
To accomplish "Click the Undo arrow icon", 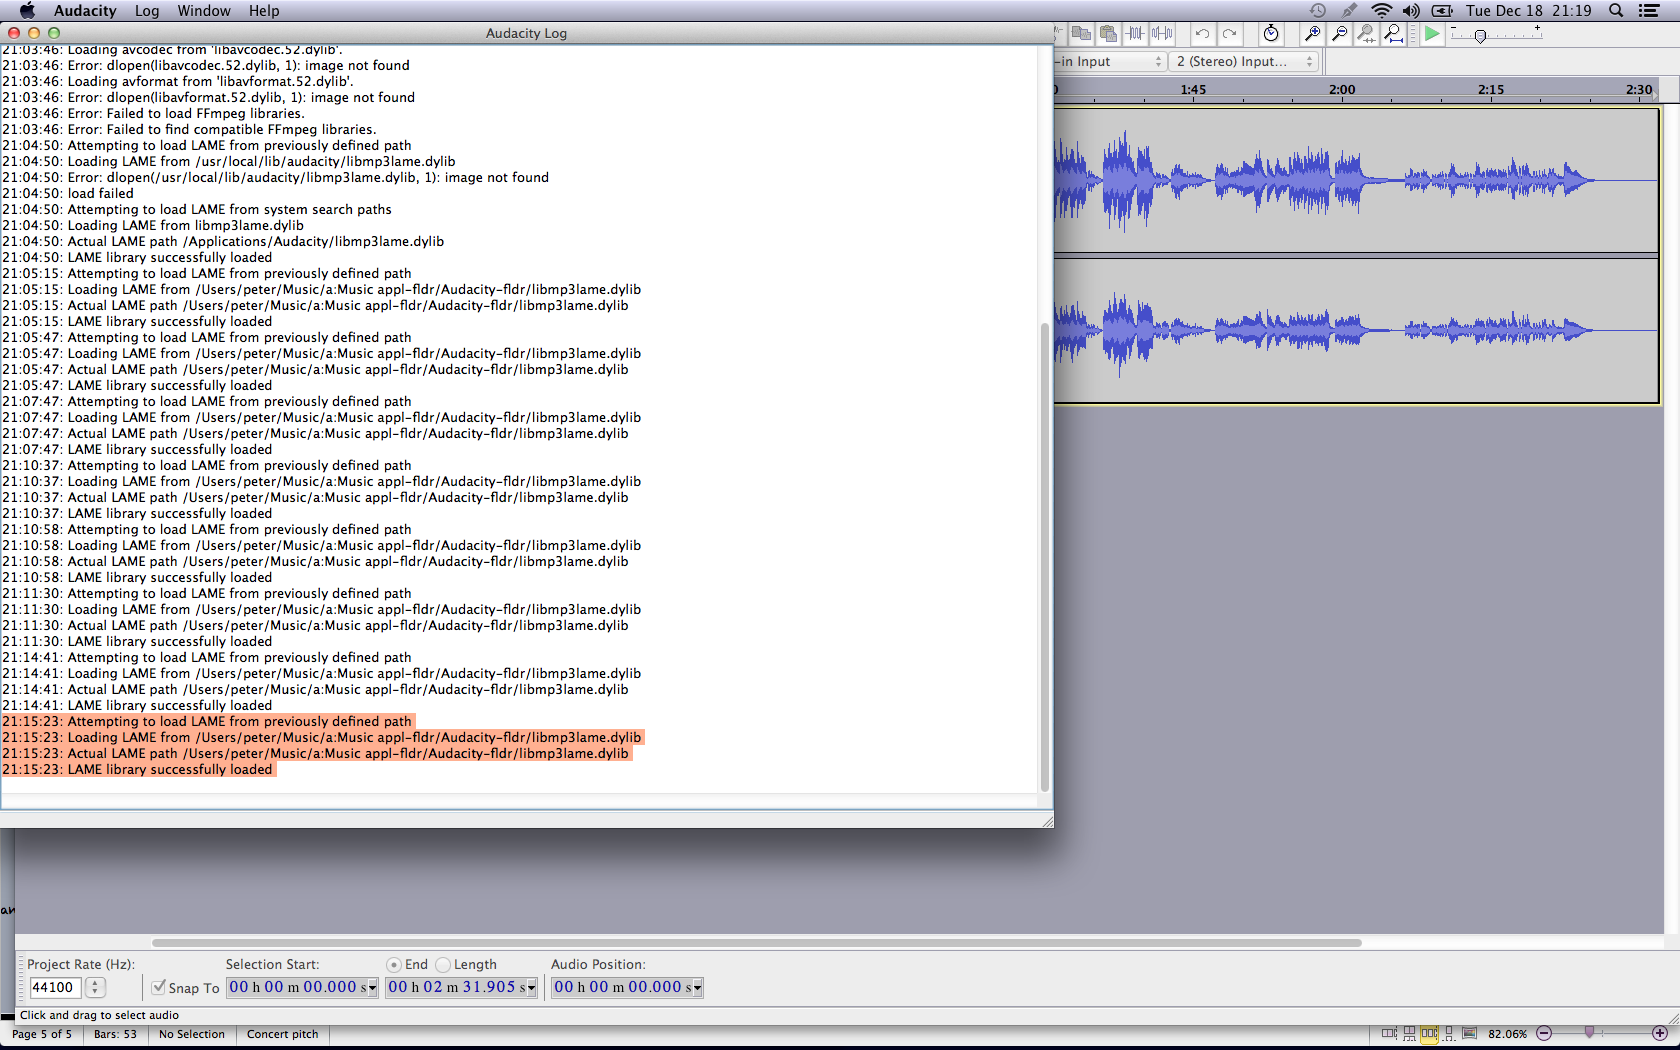I will 1202,34.
